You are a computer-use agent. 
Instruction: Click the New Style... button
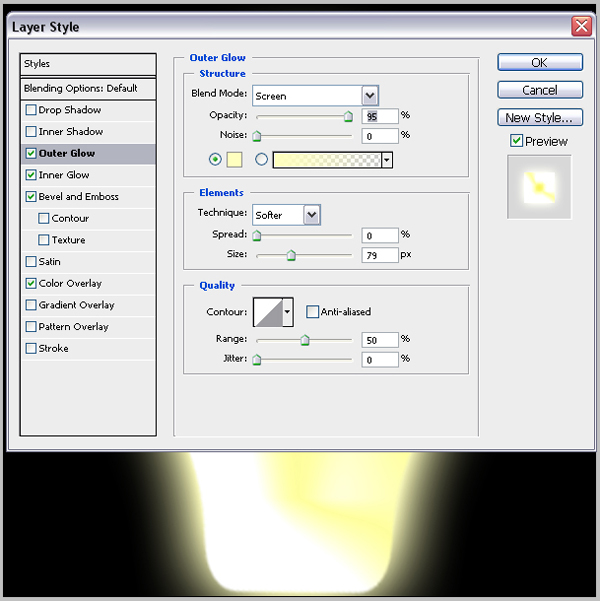click(x=540, y=117)
